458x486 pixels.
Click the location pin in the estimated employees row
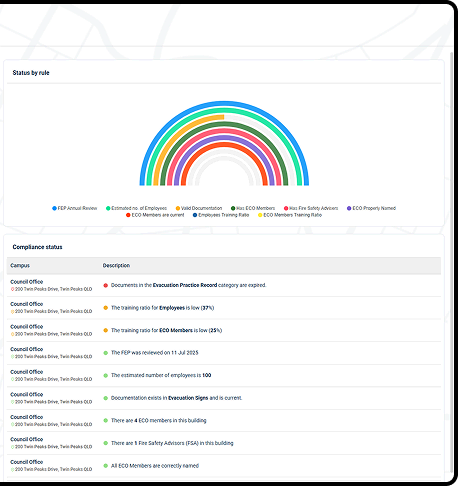(x=12, y=379)
